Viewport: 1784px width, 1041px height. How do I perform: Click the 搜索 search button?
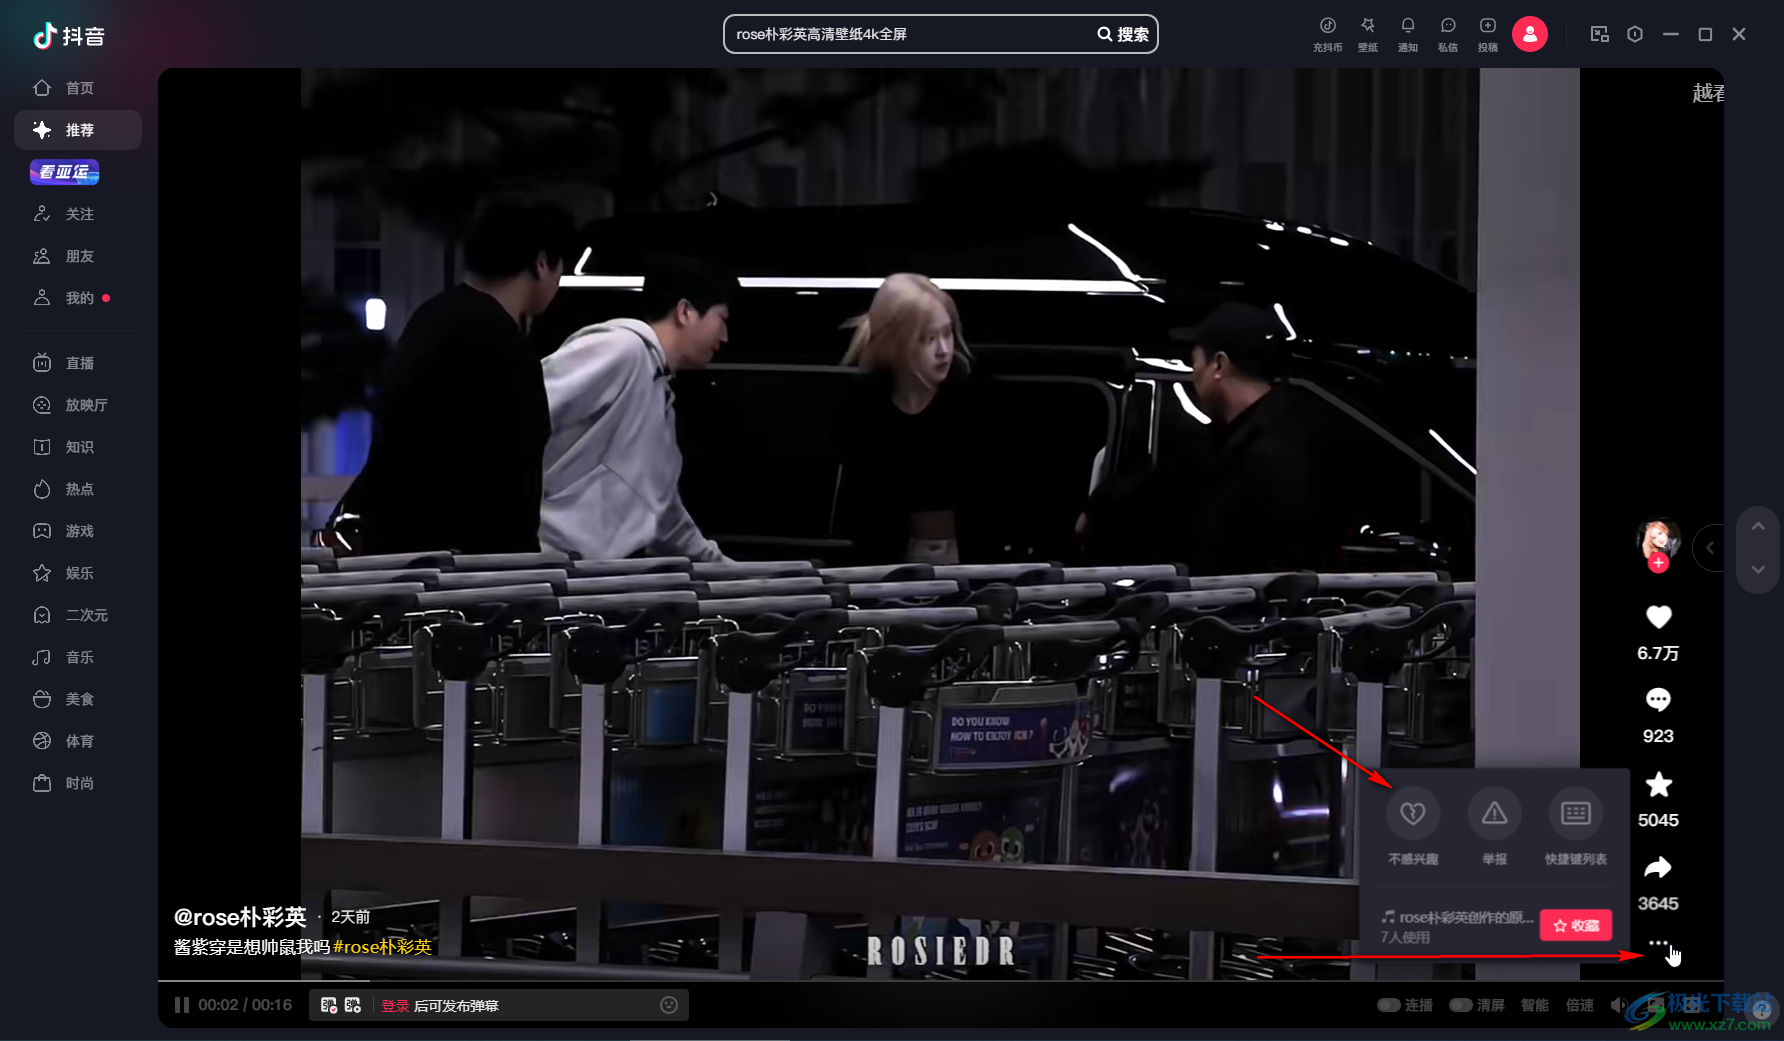point(1123,34)
